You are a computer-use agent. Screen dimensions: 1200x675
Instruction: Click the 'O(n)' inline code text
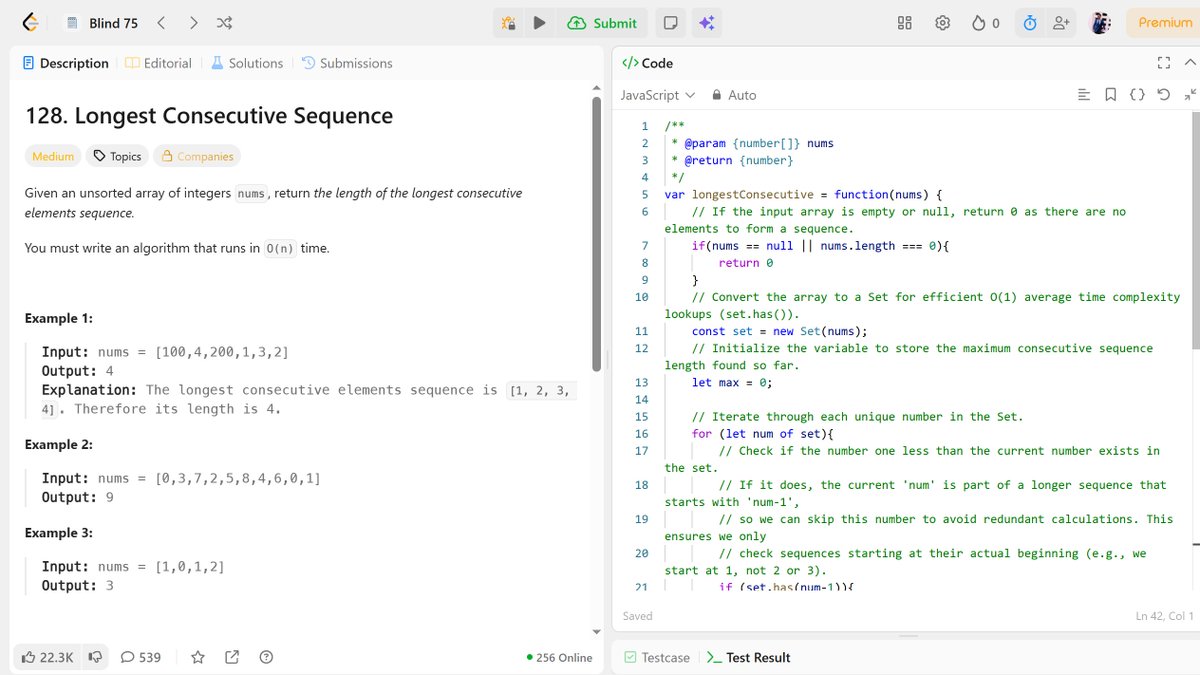pos(280,248)
